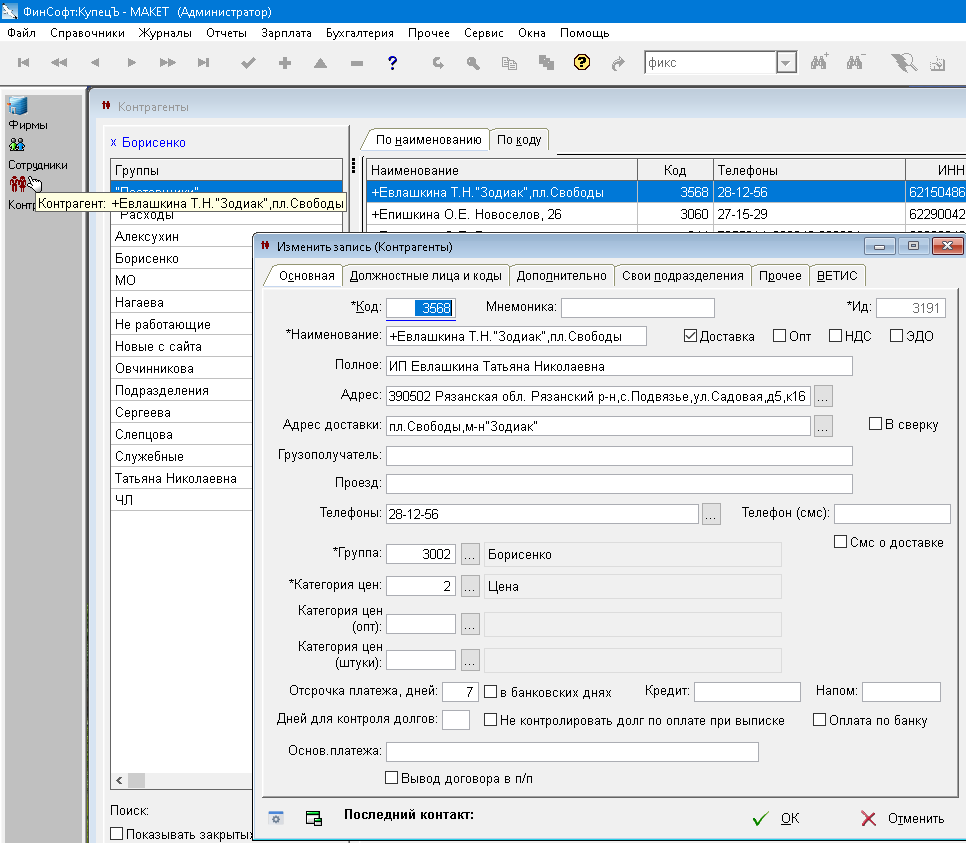The height and width of the screenshot is (843, 966).
Task: Open the Группа lookup ellipsis button
Action: click(470, 555)
